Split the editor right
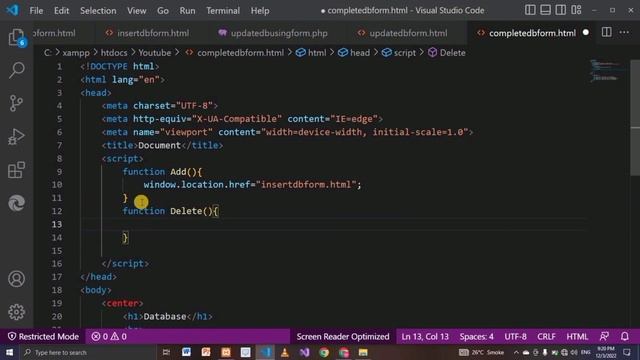 (607, 32)
